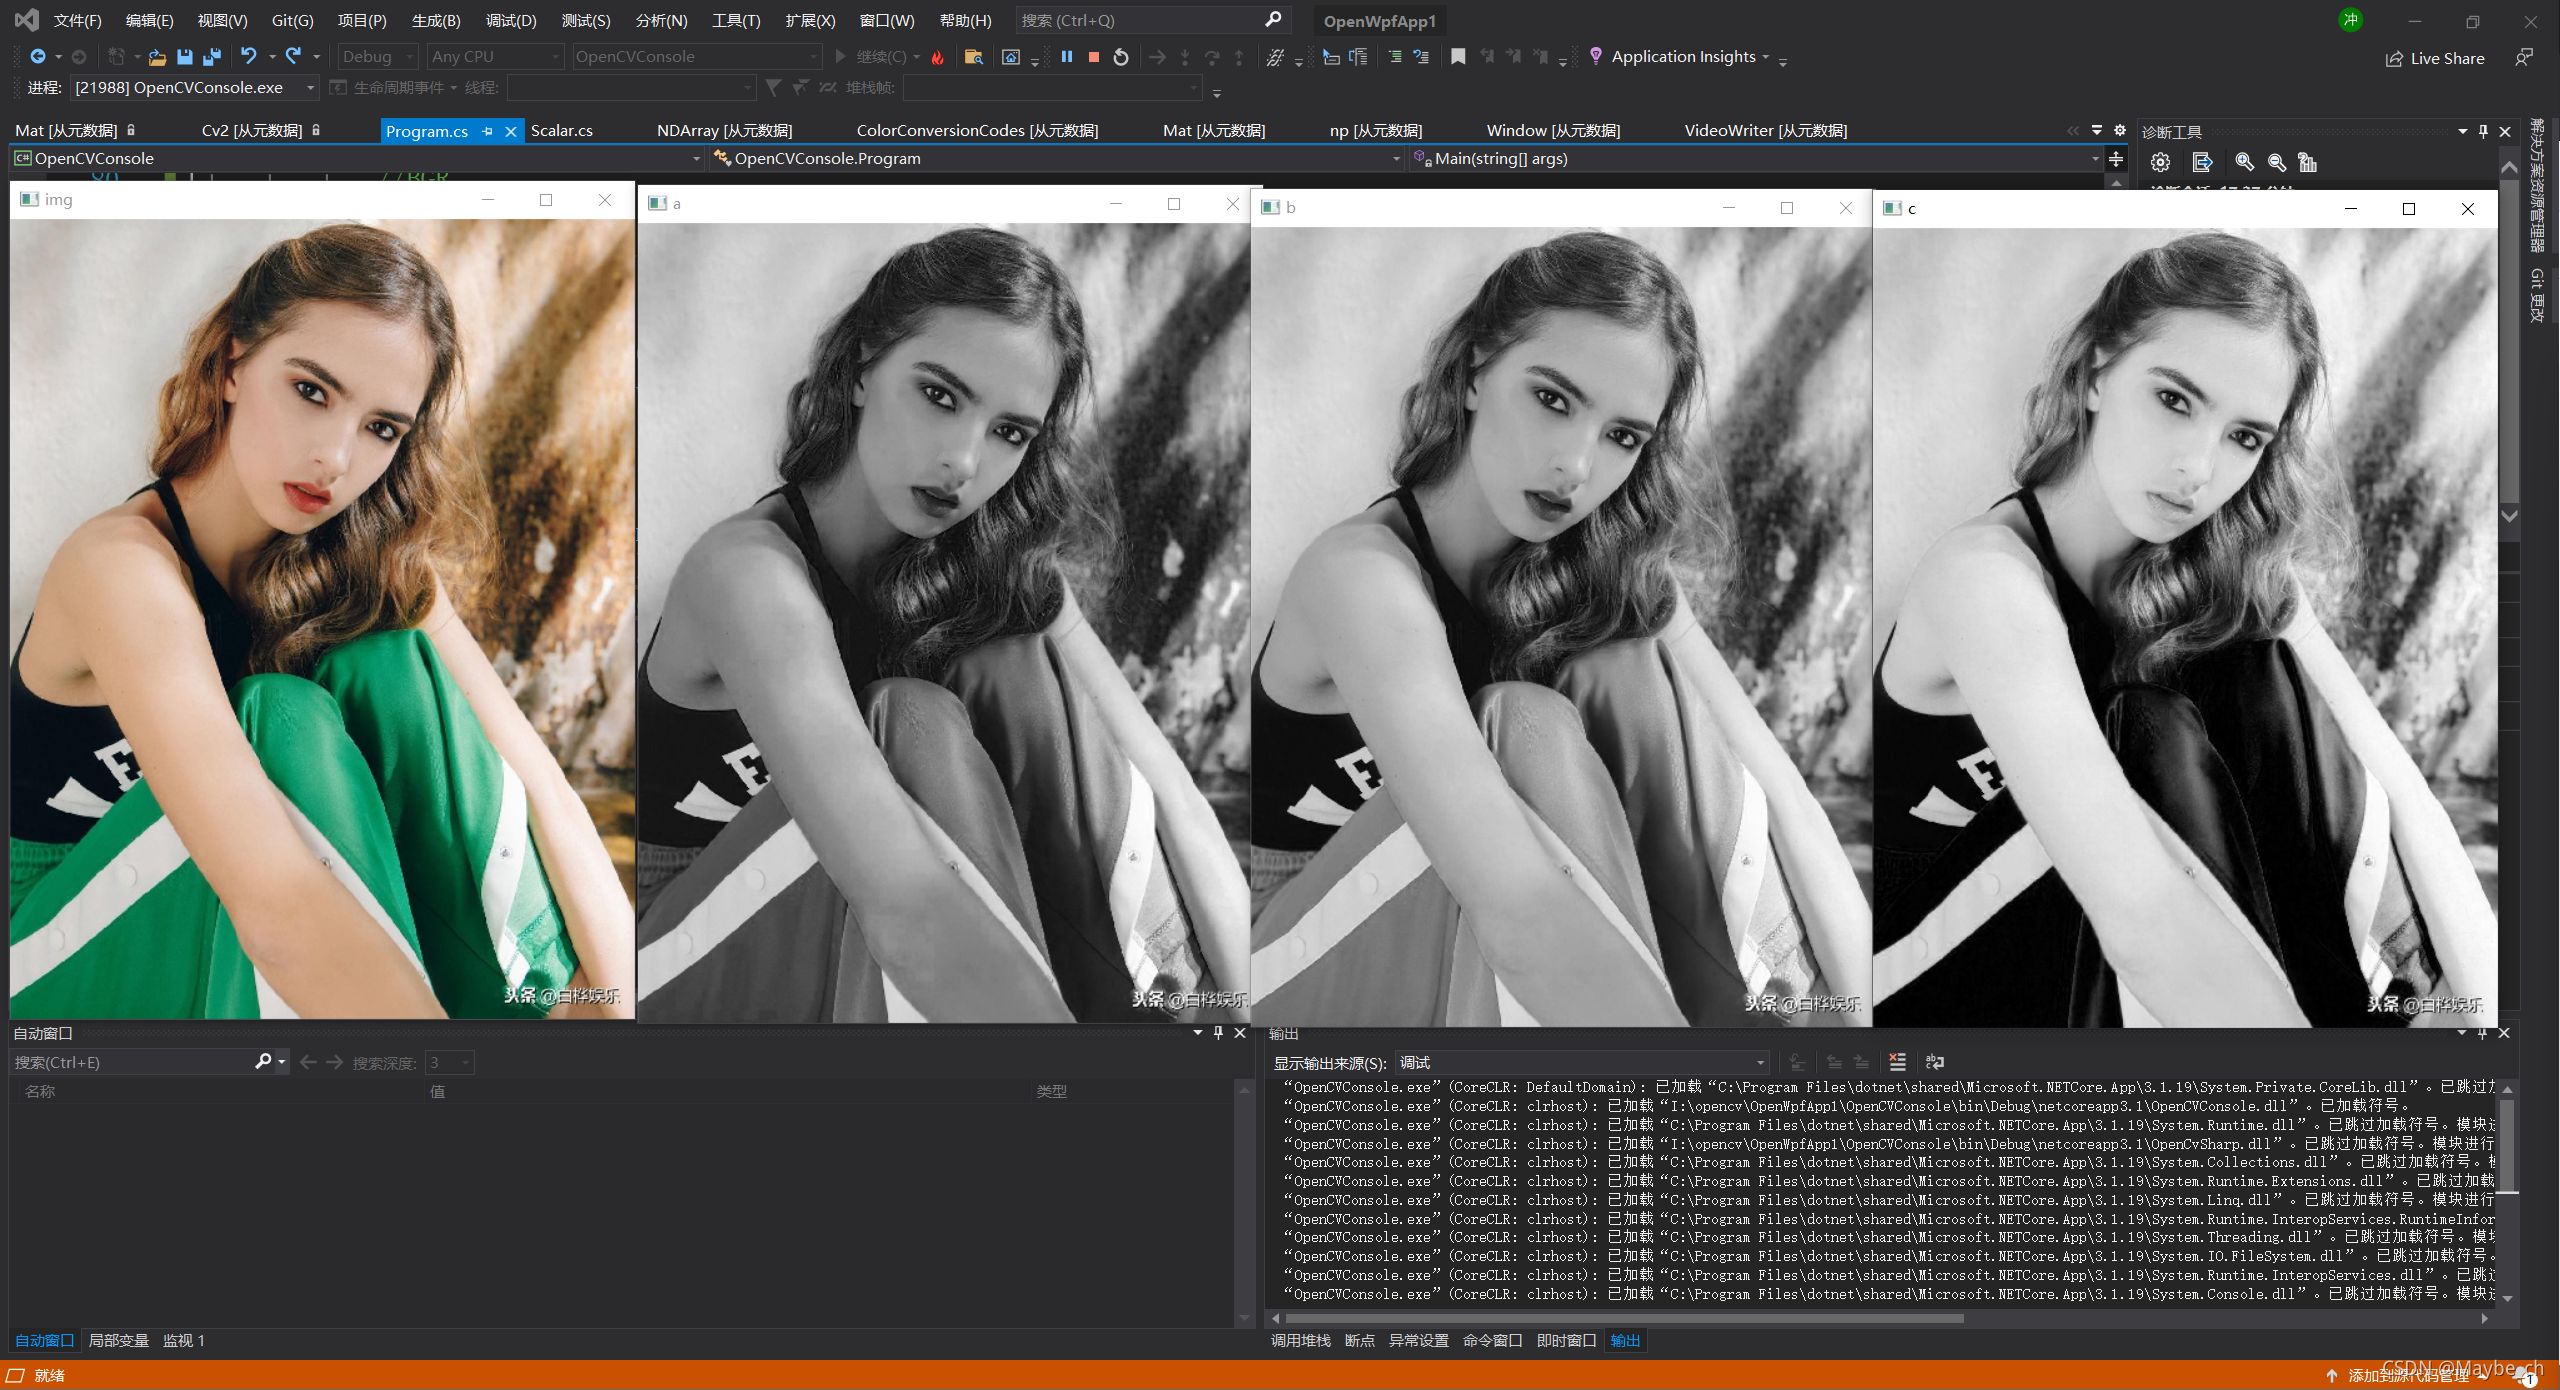Open the Main(string[] args) member dropdown
Viewport: 2560px width, 1390px height.
pyautogui.click(x=1759, y=159)
